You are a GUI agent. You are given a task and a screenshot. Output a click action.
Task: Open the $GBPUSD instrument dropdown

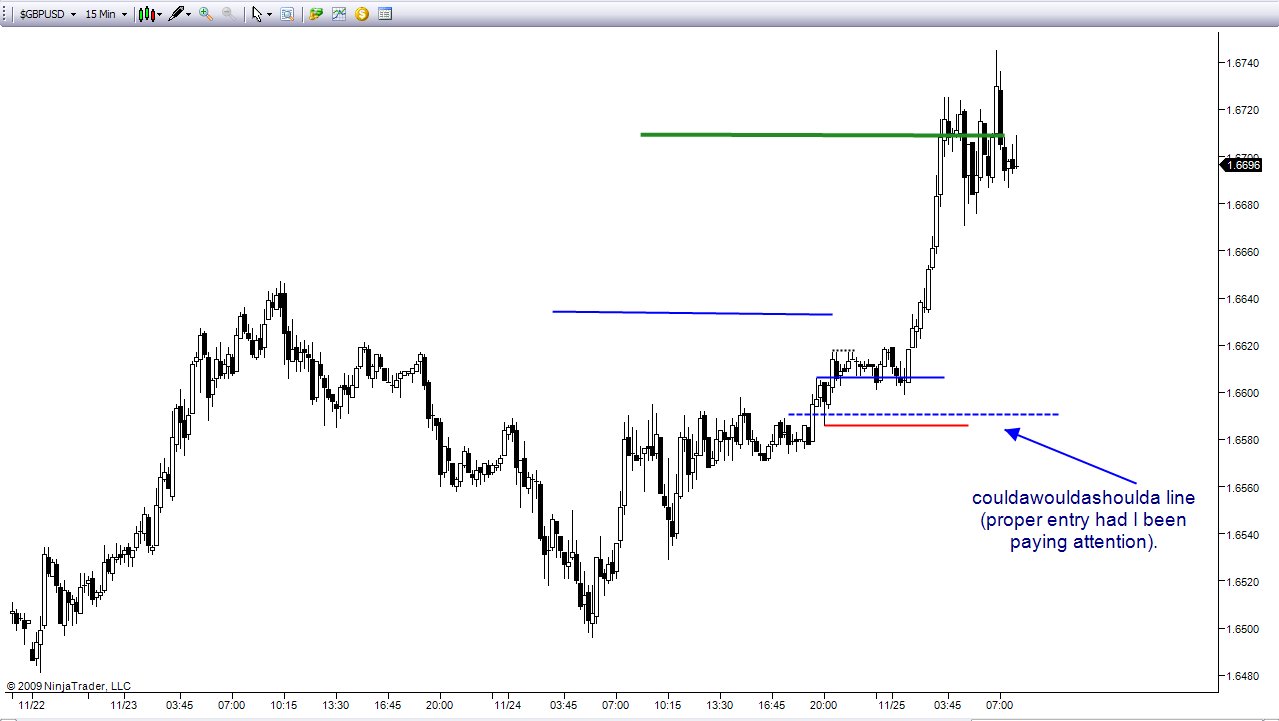(x=47, y=14)
